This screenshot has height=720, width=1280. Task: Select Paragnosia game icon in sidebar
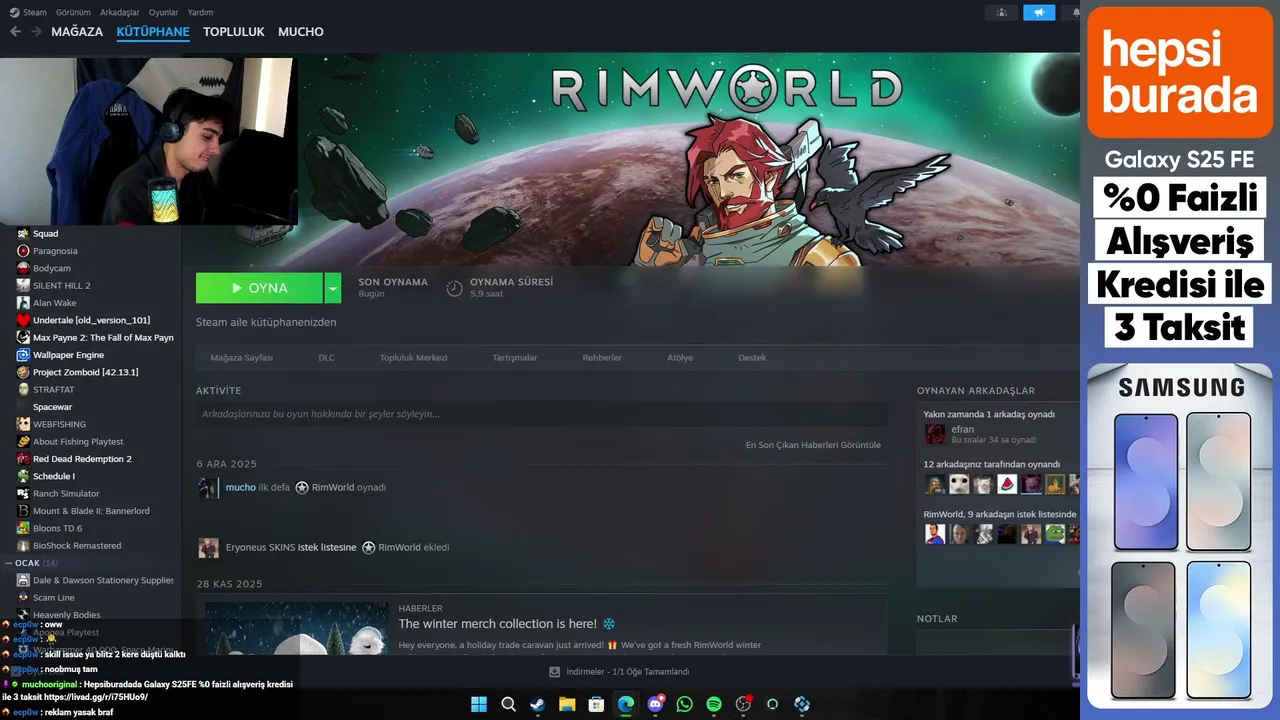23,251
